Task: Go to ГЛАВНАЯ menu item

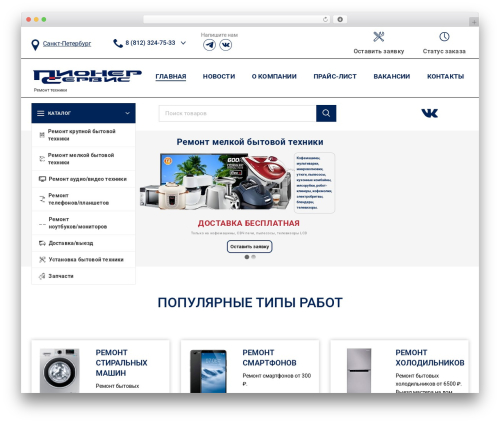Action: point(171,76)
